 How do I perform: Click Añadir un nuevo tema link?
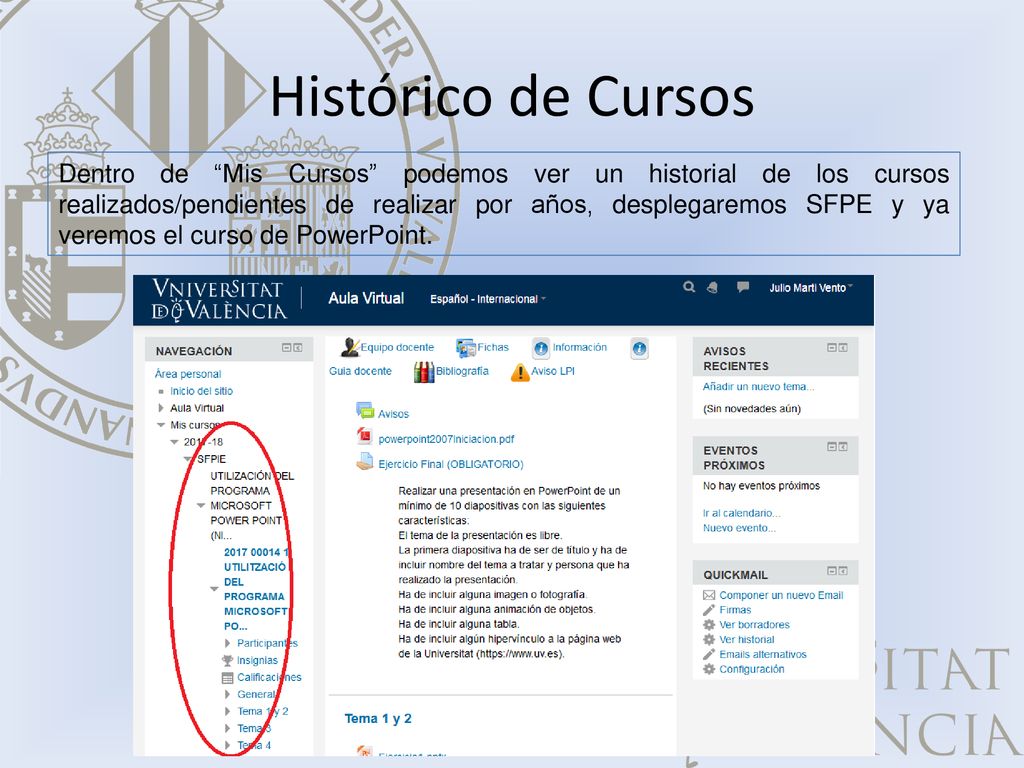(x=758, y=387)
